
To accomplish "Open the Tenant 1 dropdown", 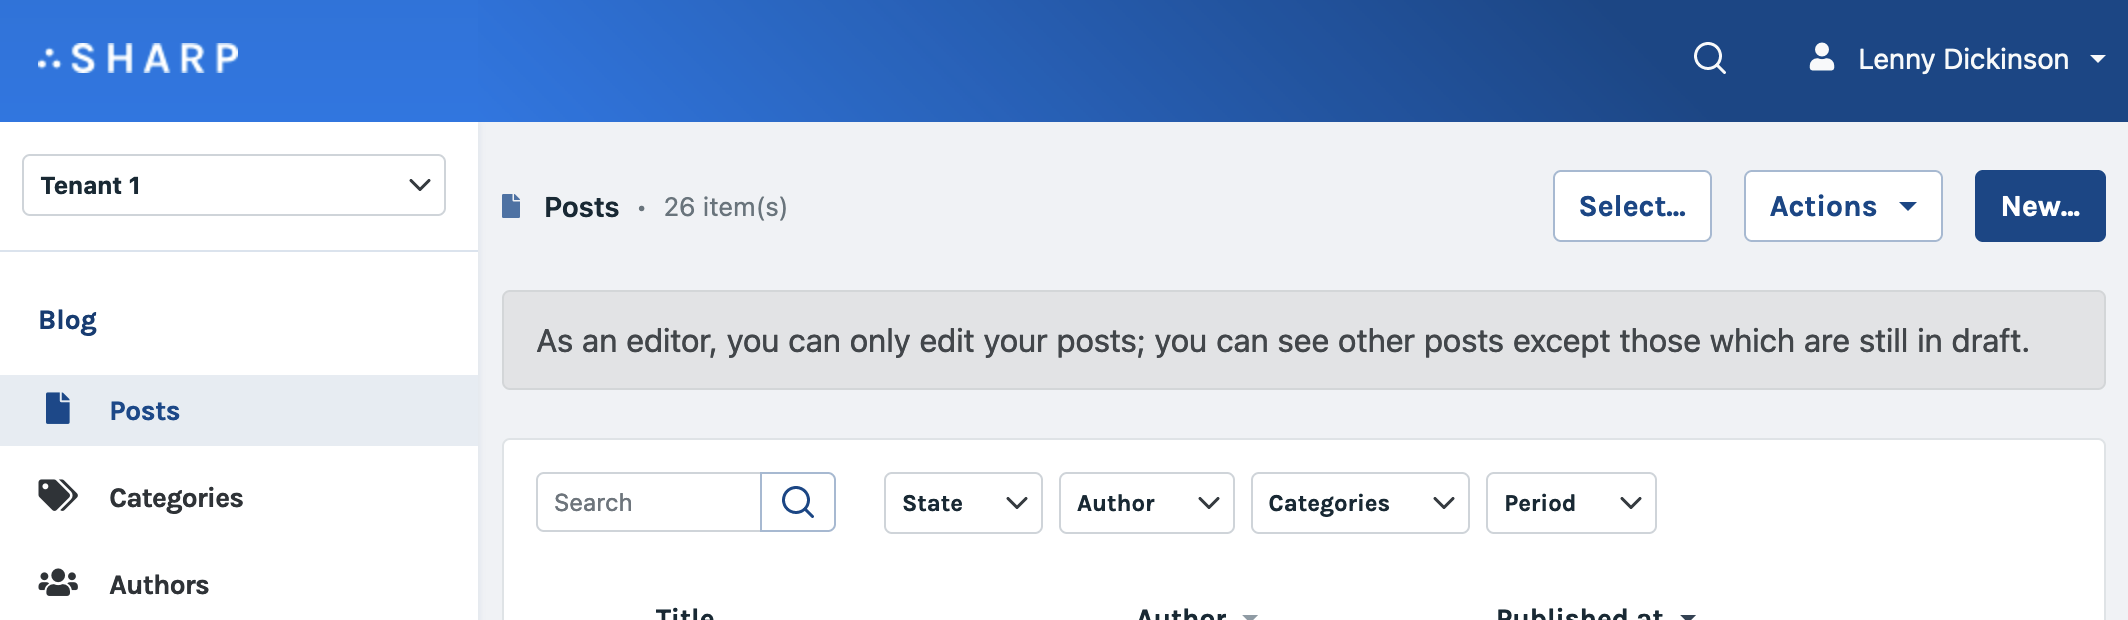I will [x=234, y=185].
